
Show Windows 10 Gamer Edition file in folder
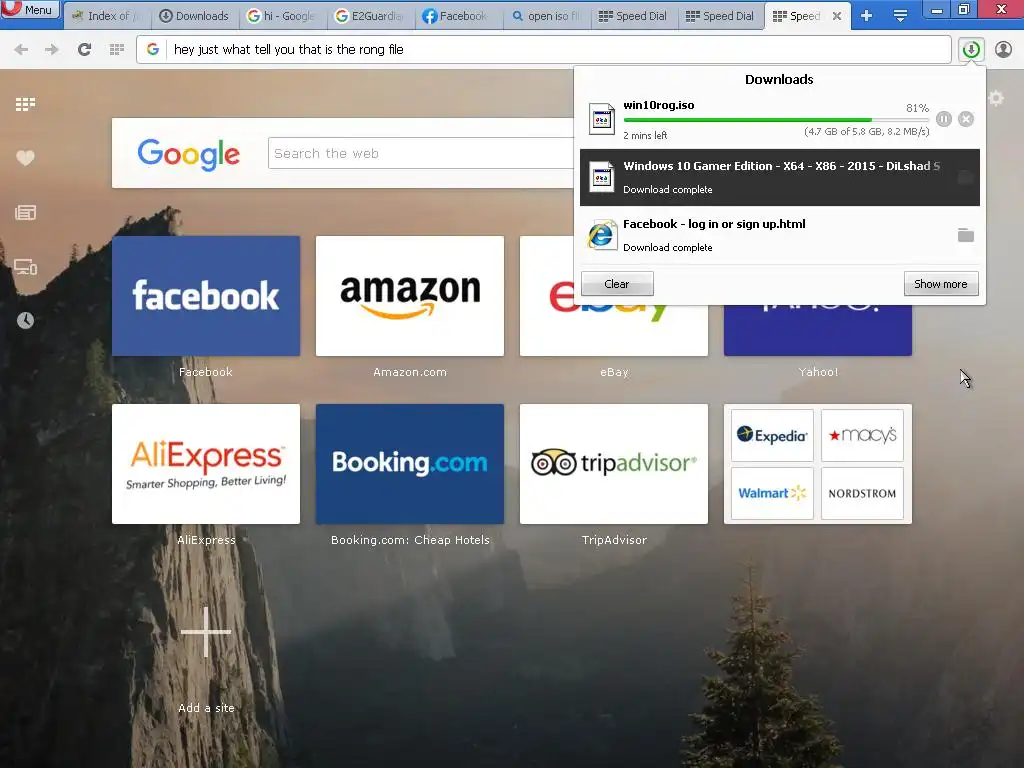pos(966,178)
